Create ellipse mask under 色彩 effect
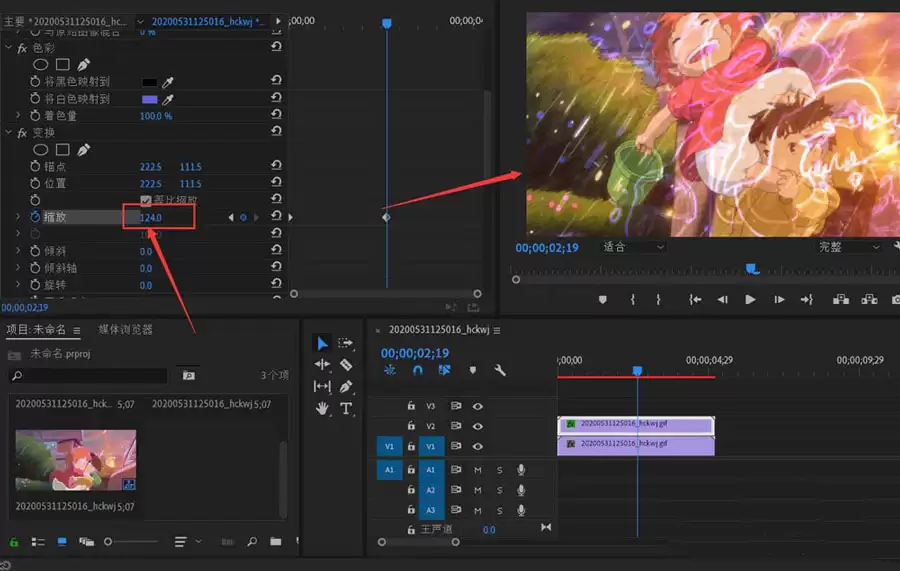 pos(40,64)
